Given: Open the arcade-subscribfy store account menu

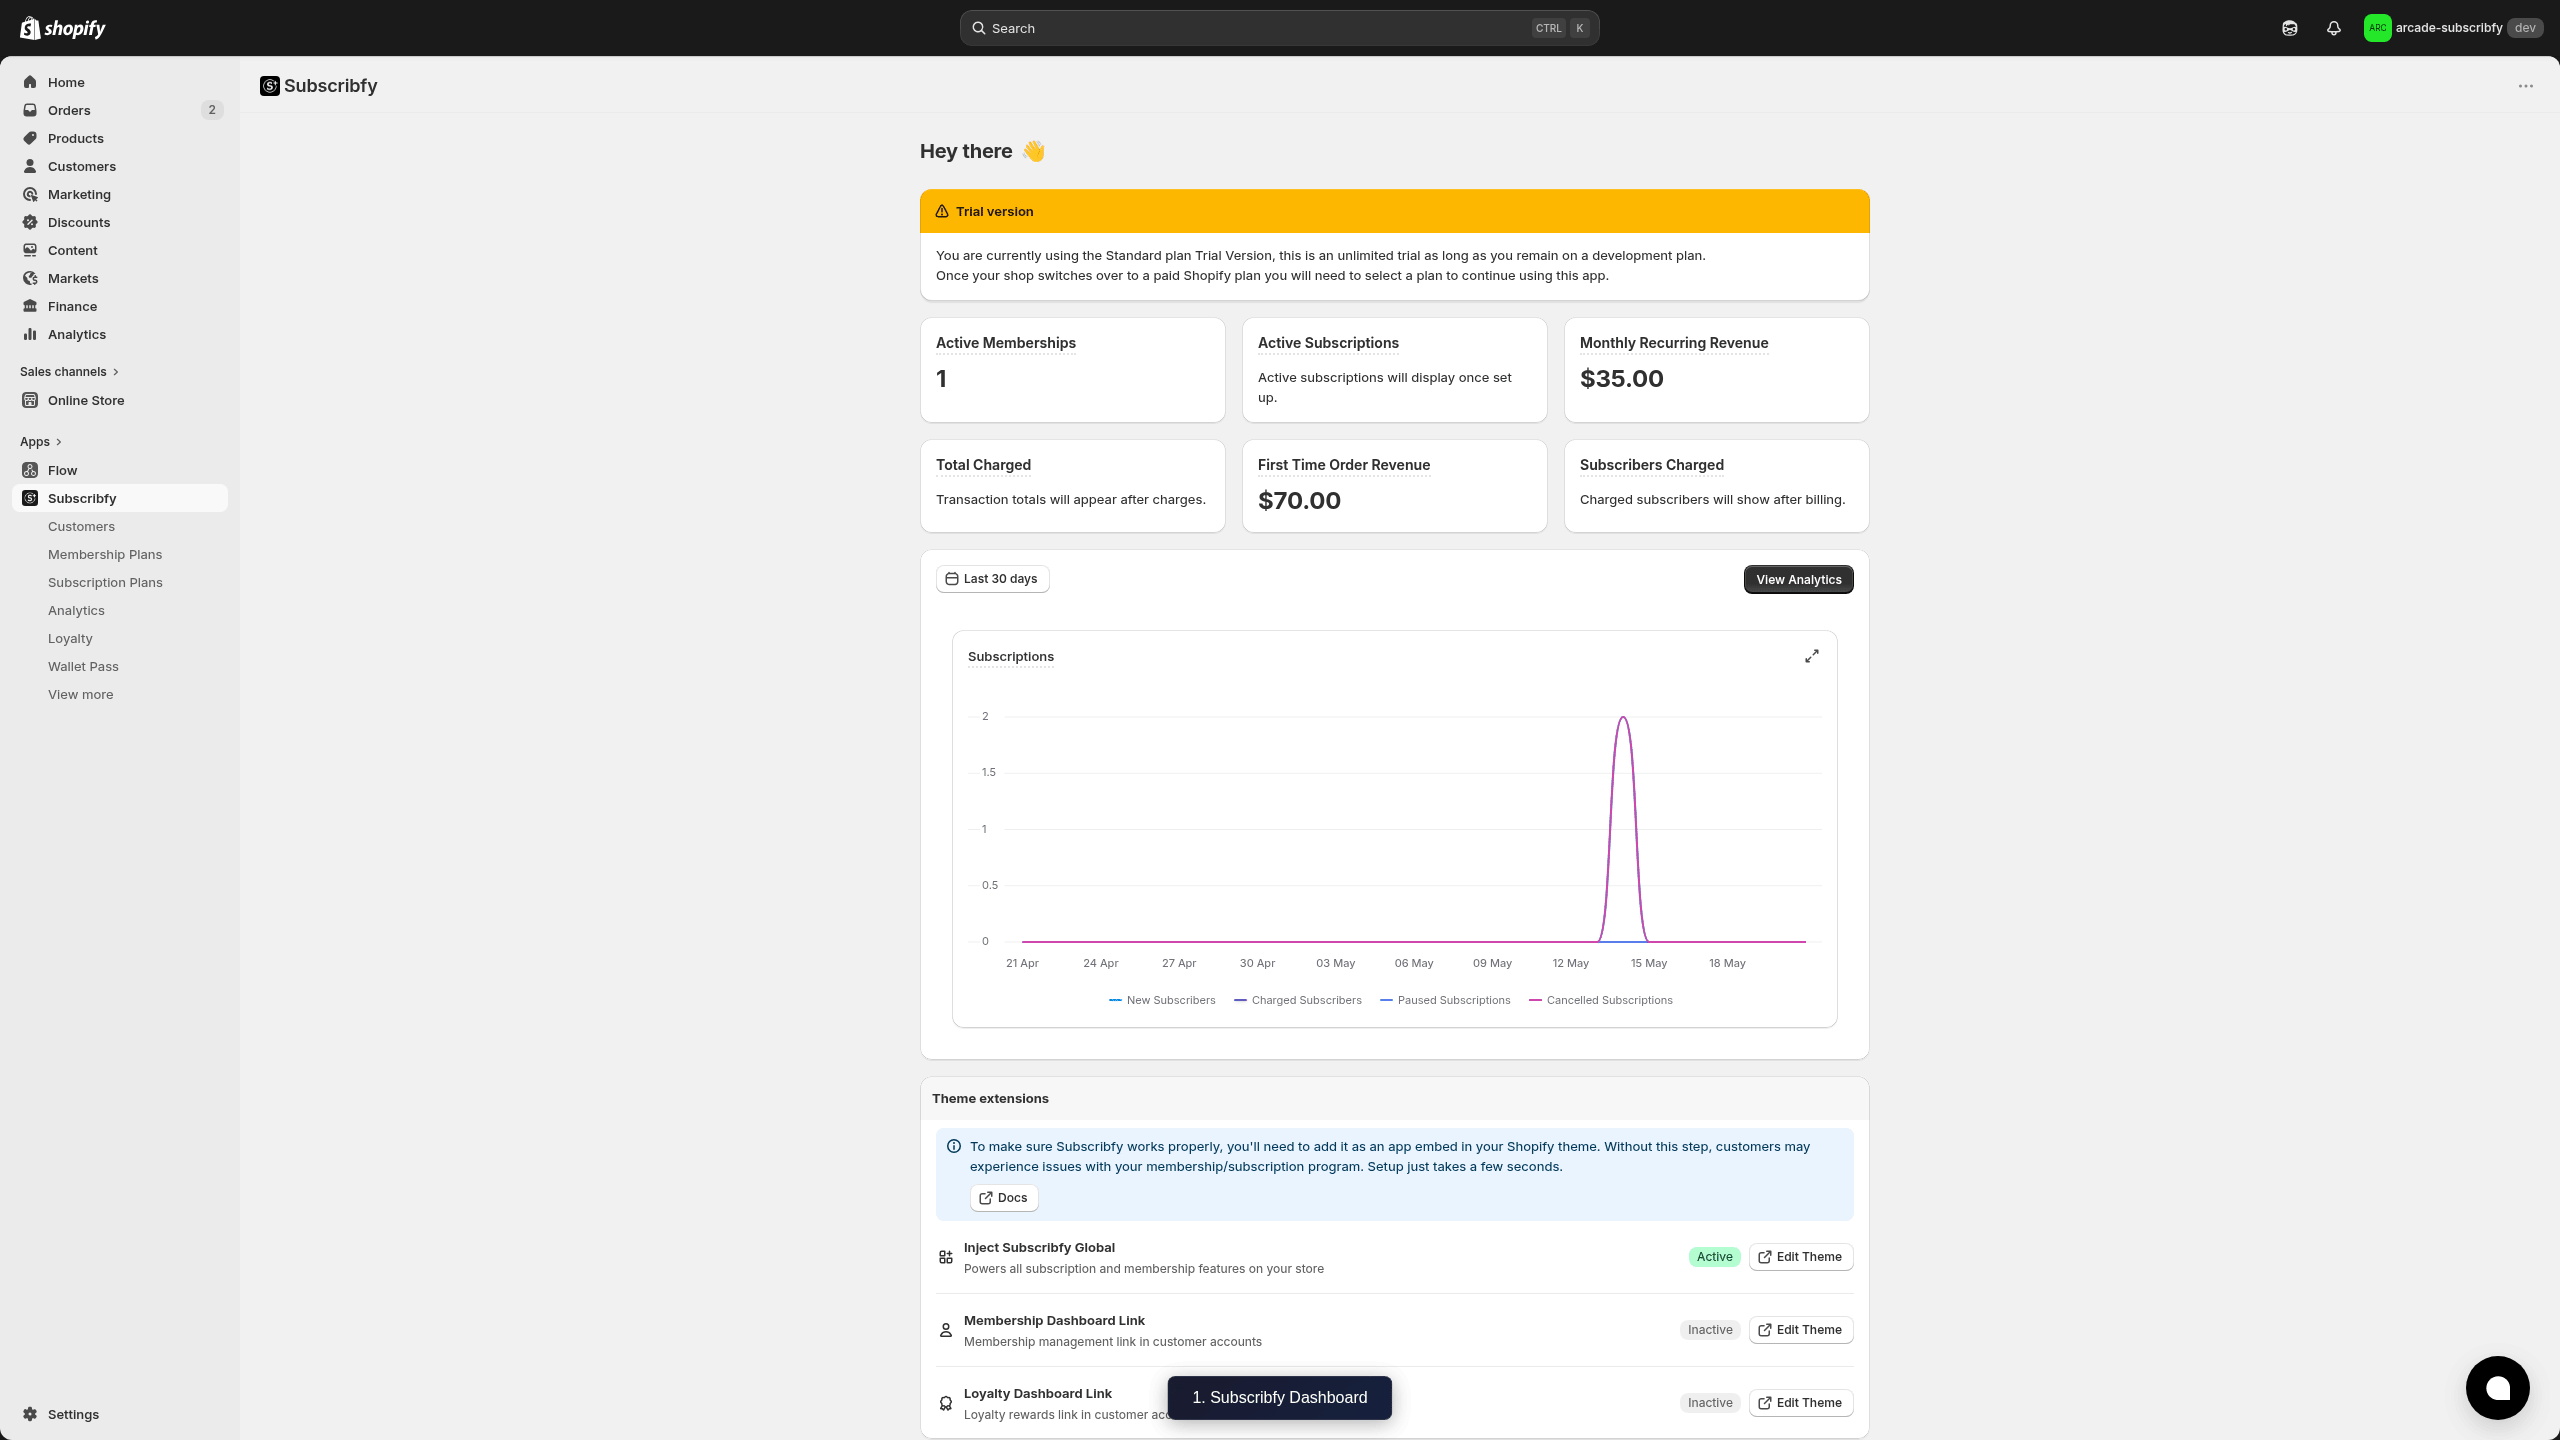Looking at the screenshot, I should [x=2453, y=28].
